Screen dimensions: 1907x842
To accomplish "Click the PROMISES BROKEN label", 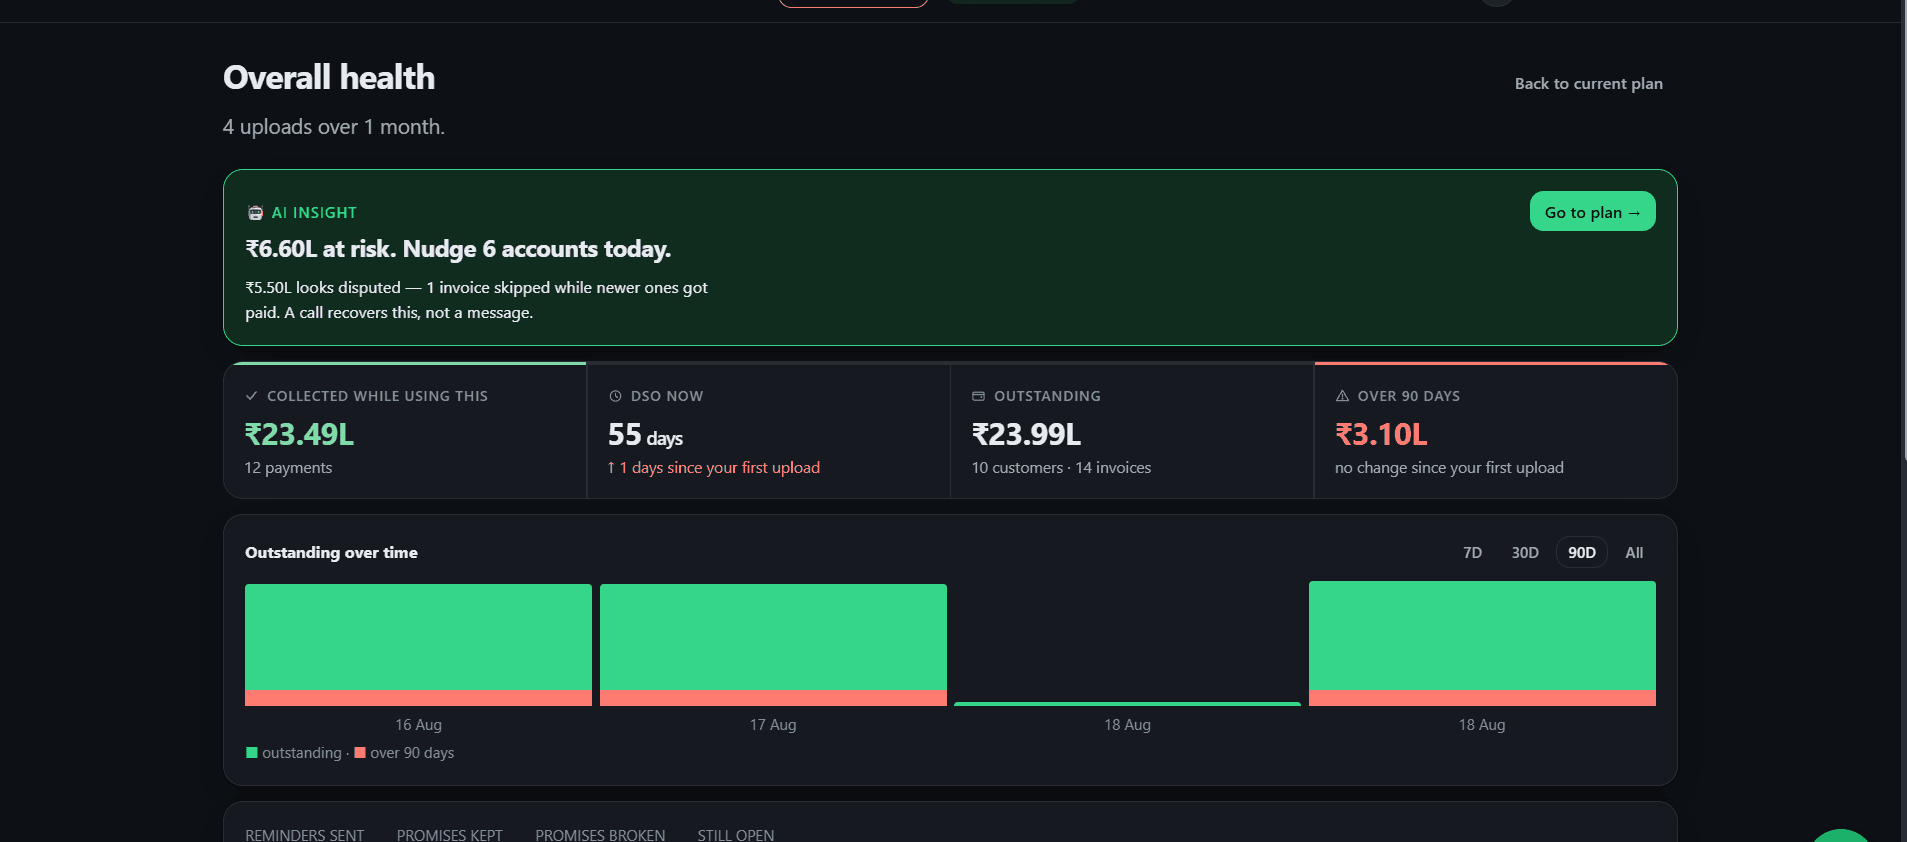I will point(600,835).
